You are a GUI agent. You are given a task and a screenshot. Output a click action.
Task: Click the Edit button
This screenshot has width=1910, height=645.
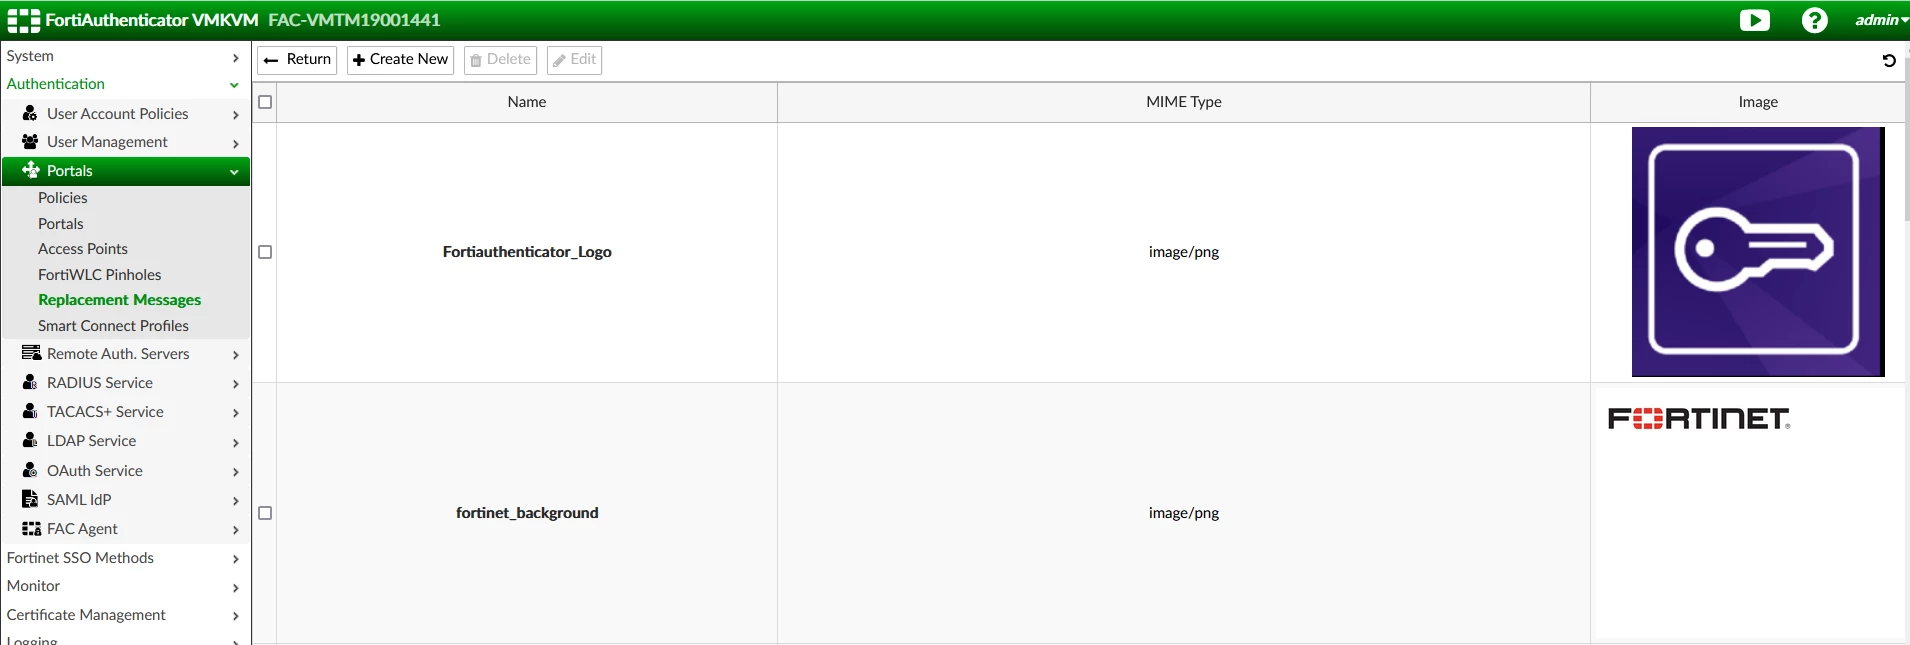coord(574,60)
